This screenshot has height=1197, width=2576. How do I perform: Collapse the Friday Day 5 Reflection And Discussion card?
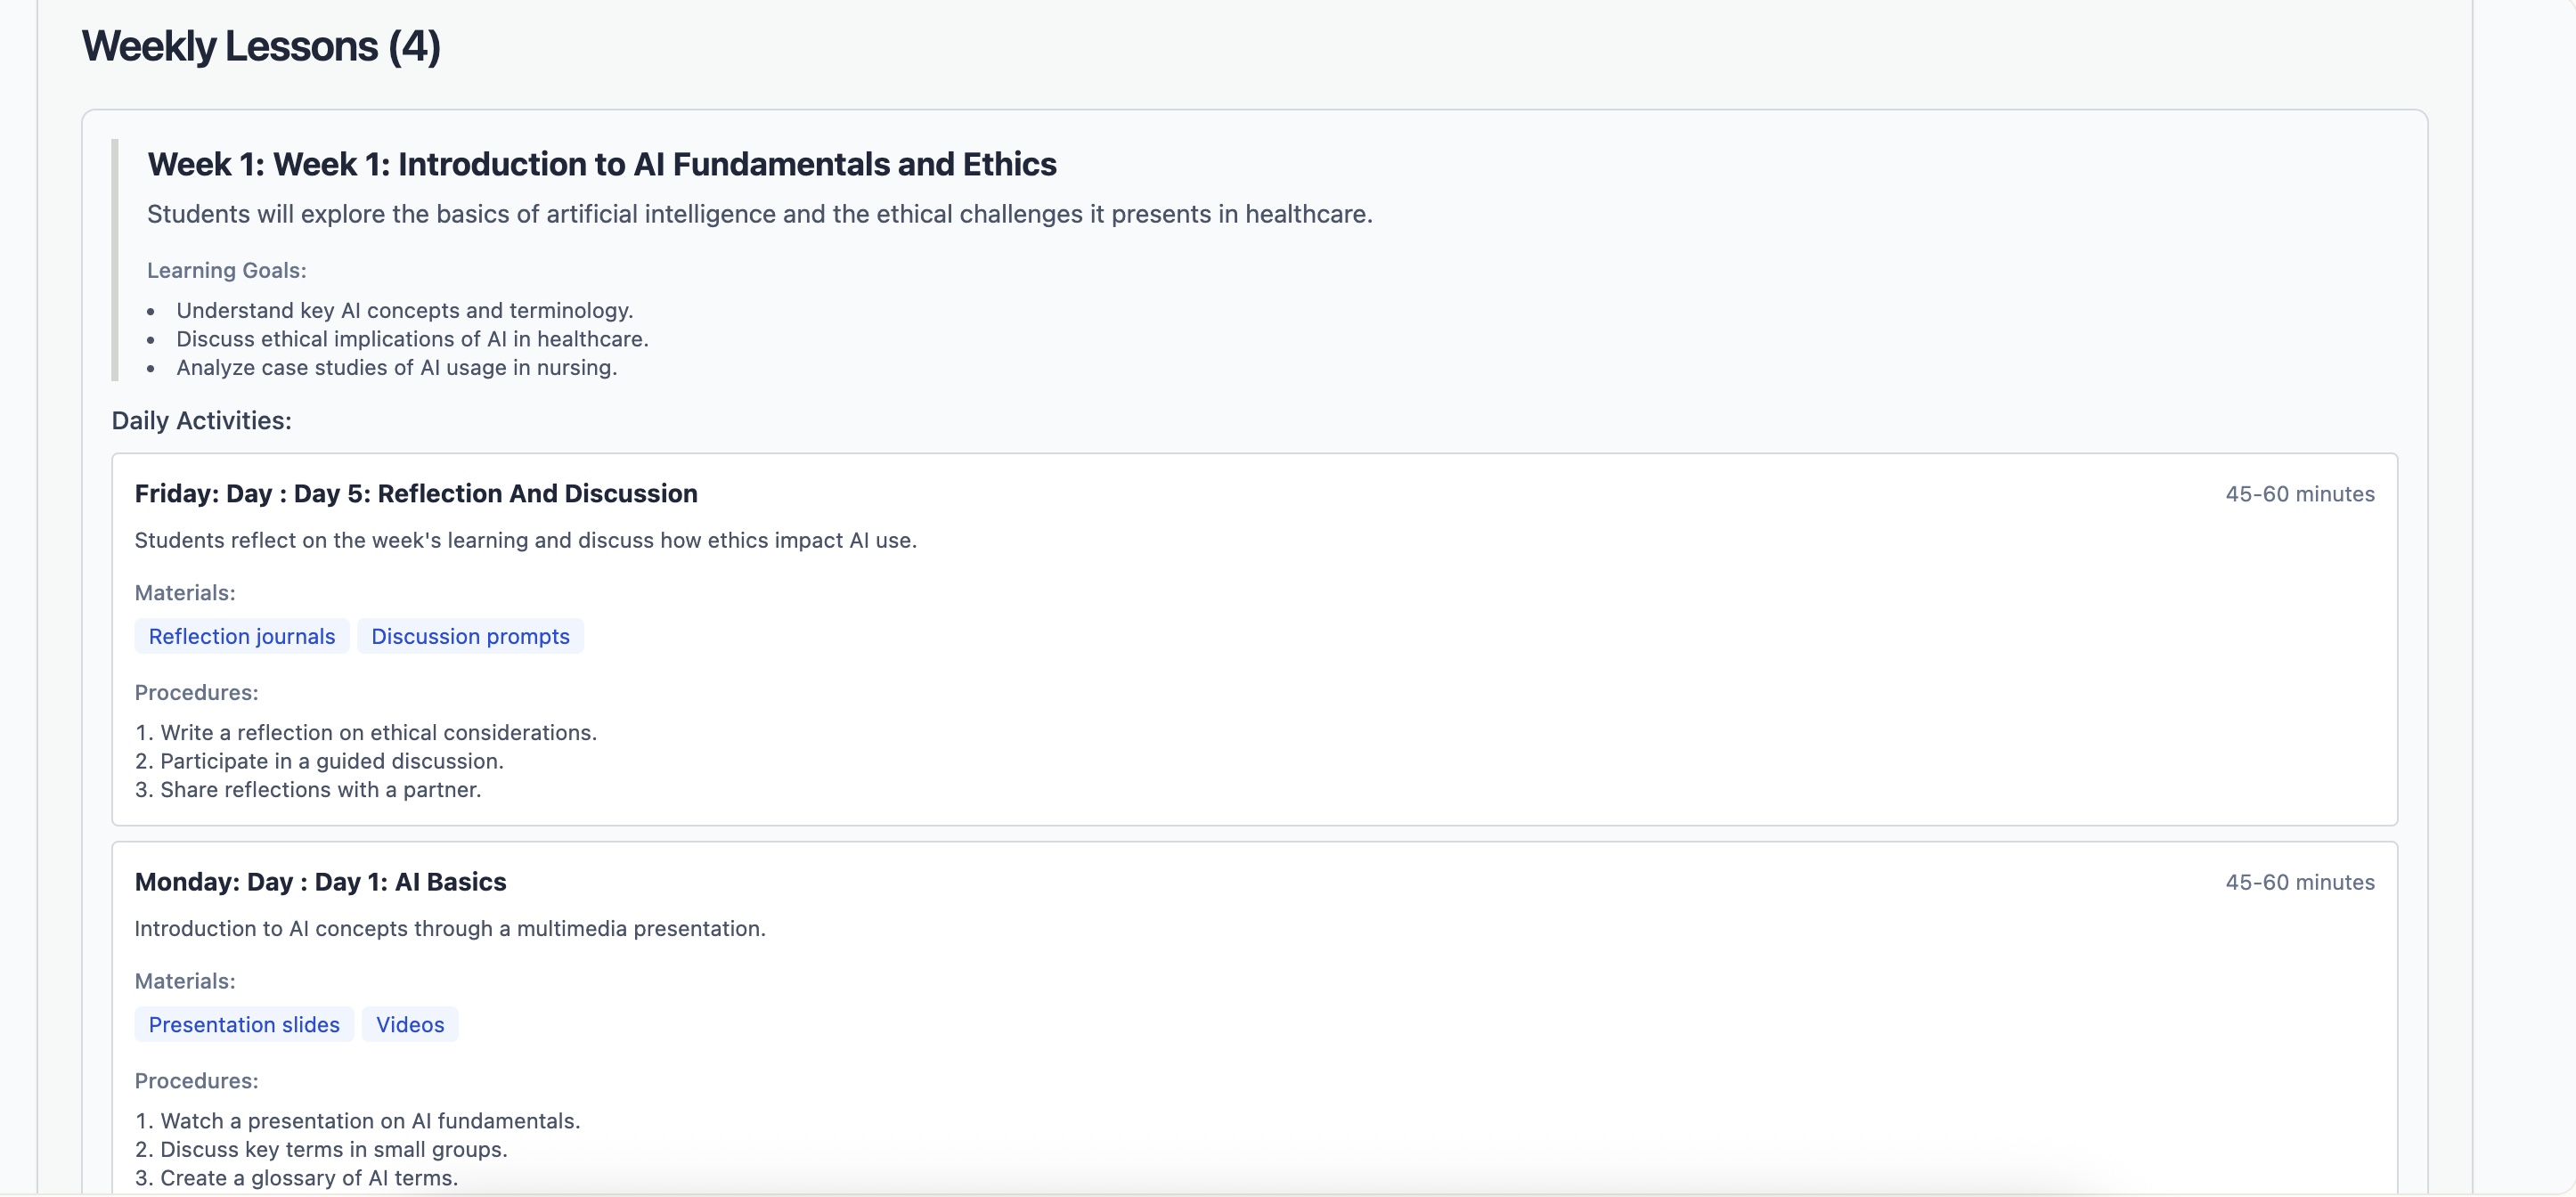[416, 493]
